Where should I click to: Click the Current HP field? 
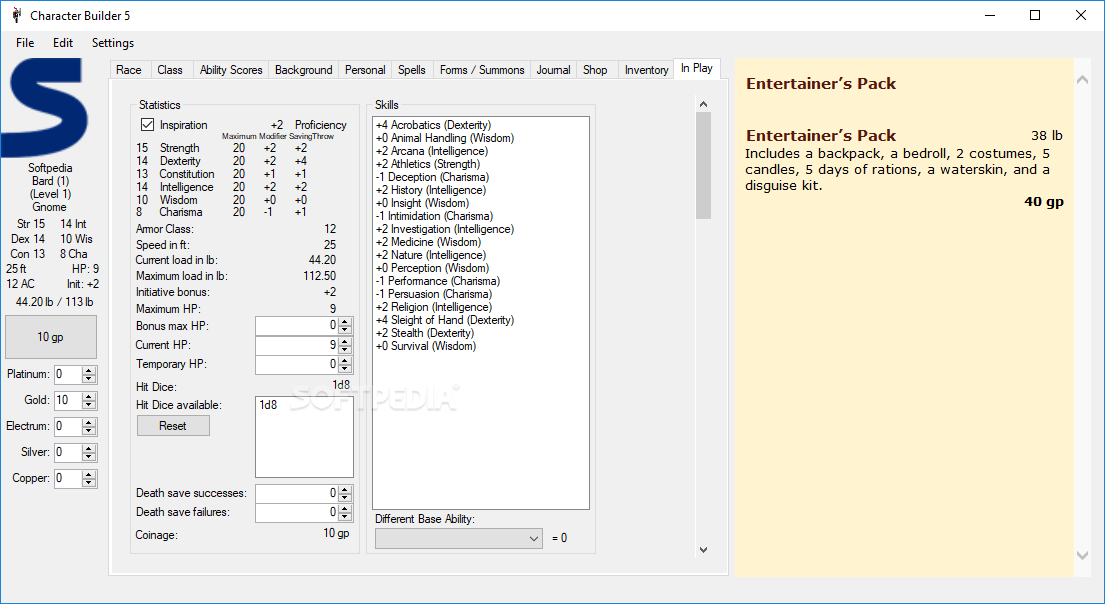click(x=297, y=345)
